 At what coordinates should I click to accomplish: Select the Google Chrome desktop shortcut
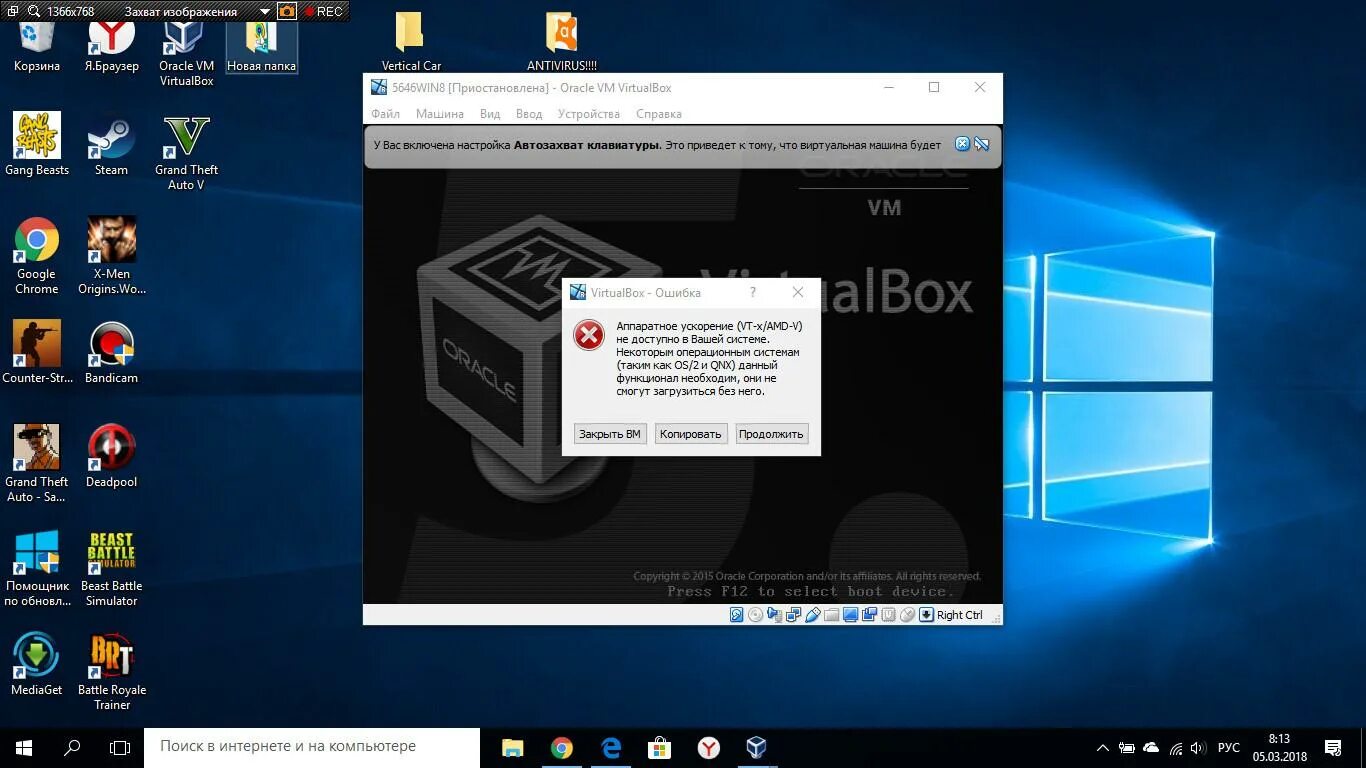[x=37, y=256]
